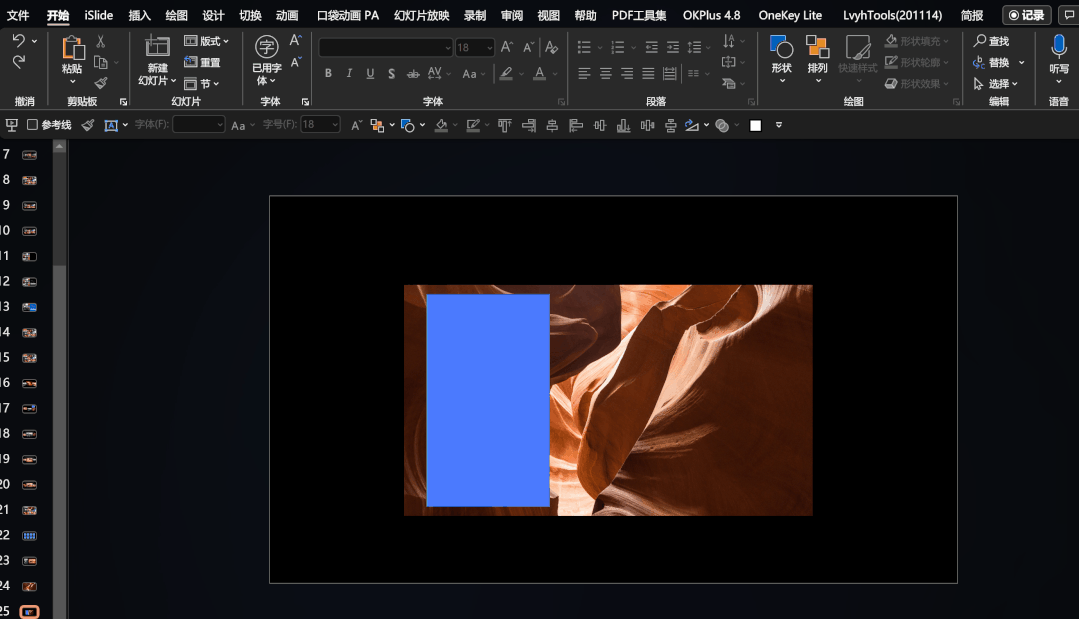Click the Cut scissors icon
Viewport: 1079px width, 619px height.
click(x=100, y=41)
